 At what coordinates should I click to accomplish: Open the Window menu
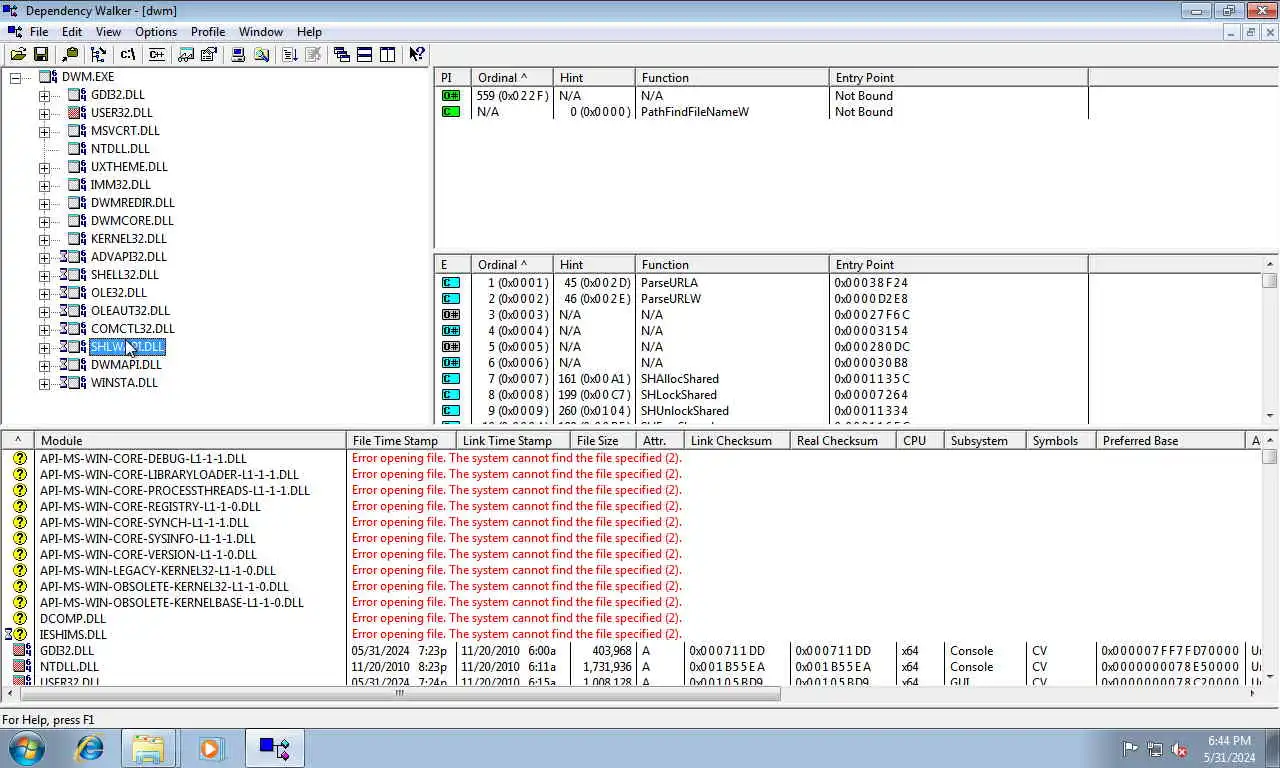tap(261, 32)
